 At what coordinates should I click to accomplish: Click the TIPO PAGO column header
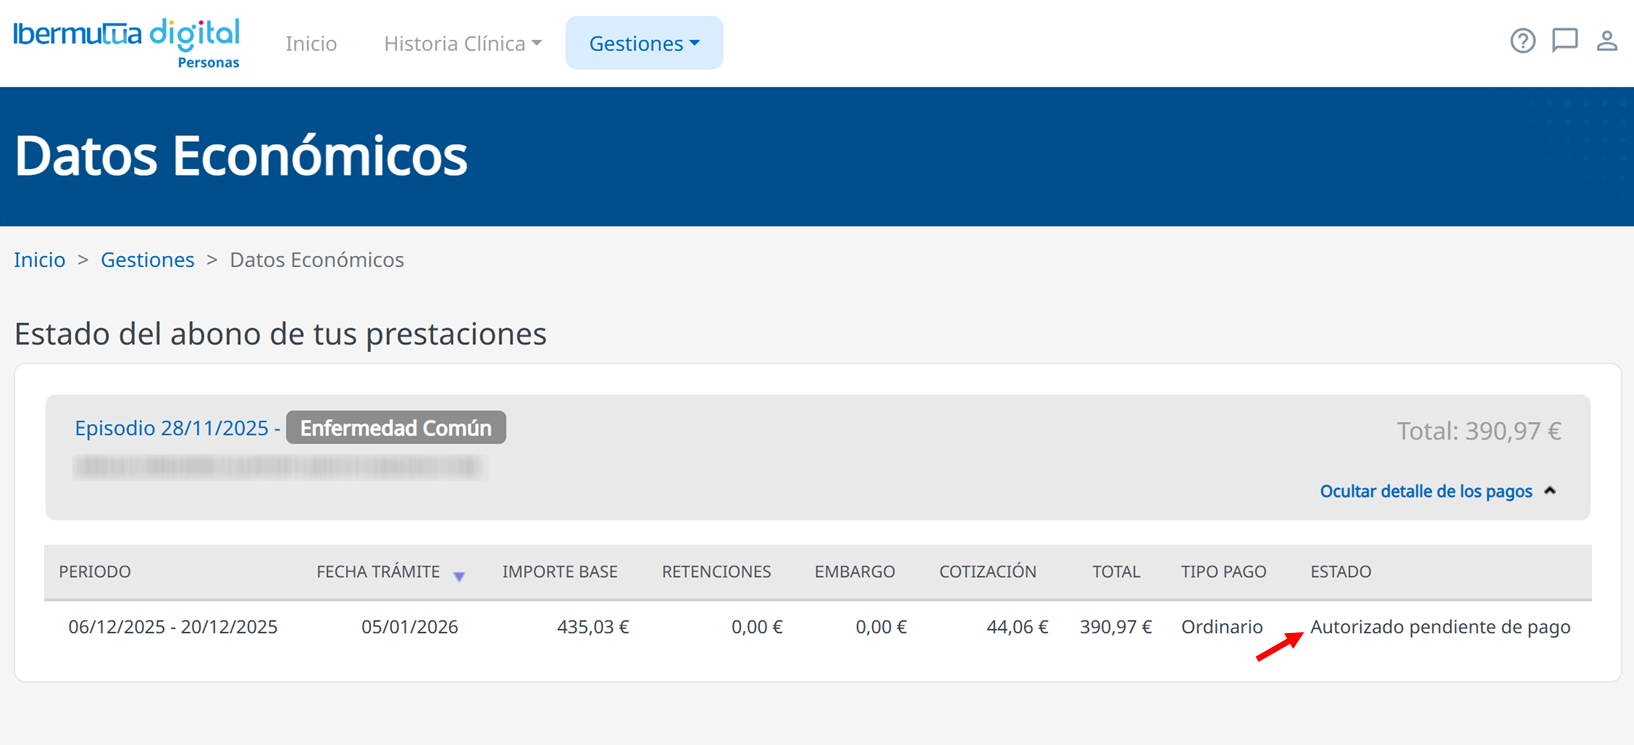1223,572
